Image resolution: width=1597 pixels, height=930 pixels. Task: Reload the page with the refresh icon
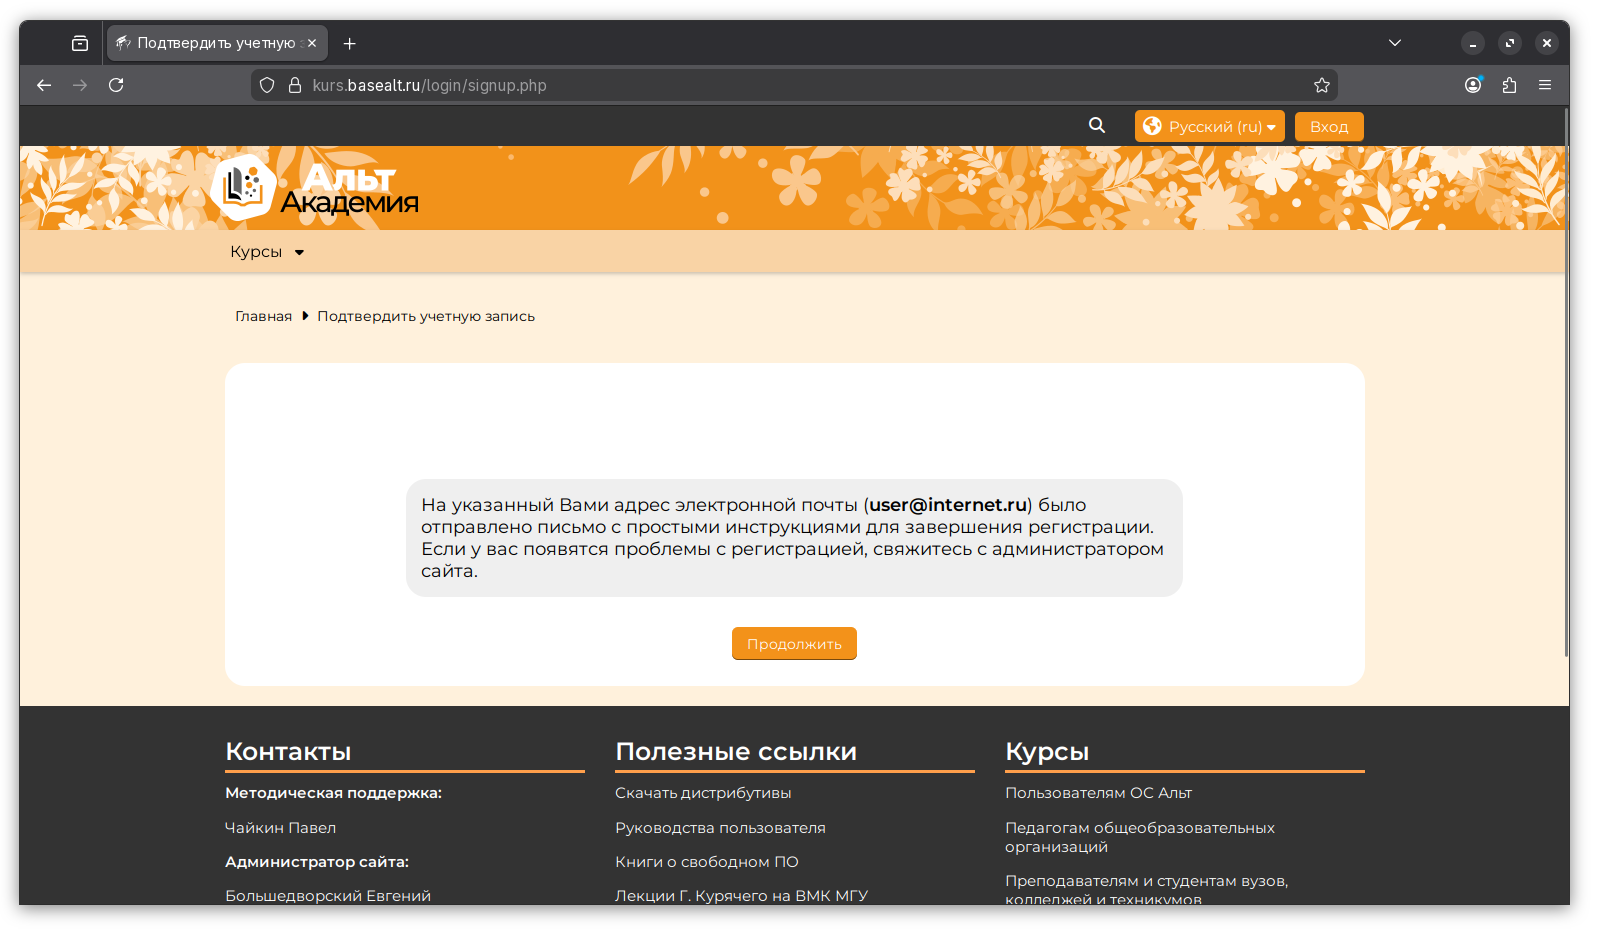[x=116, y=85]
